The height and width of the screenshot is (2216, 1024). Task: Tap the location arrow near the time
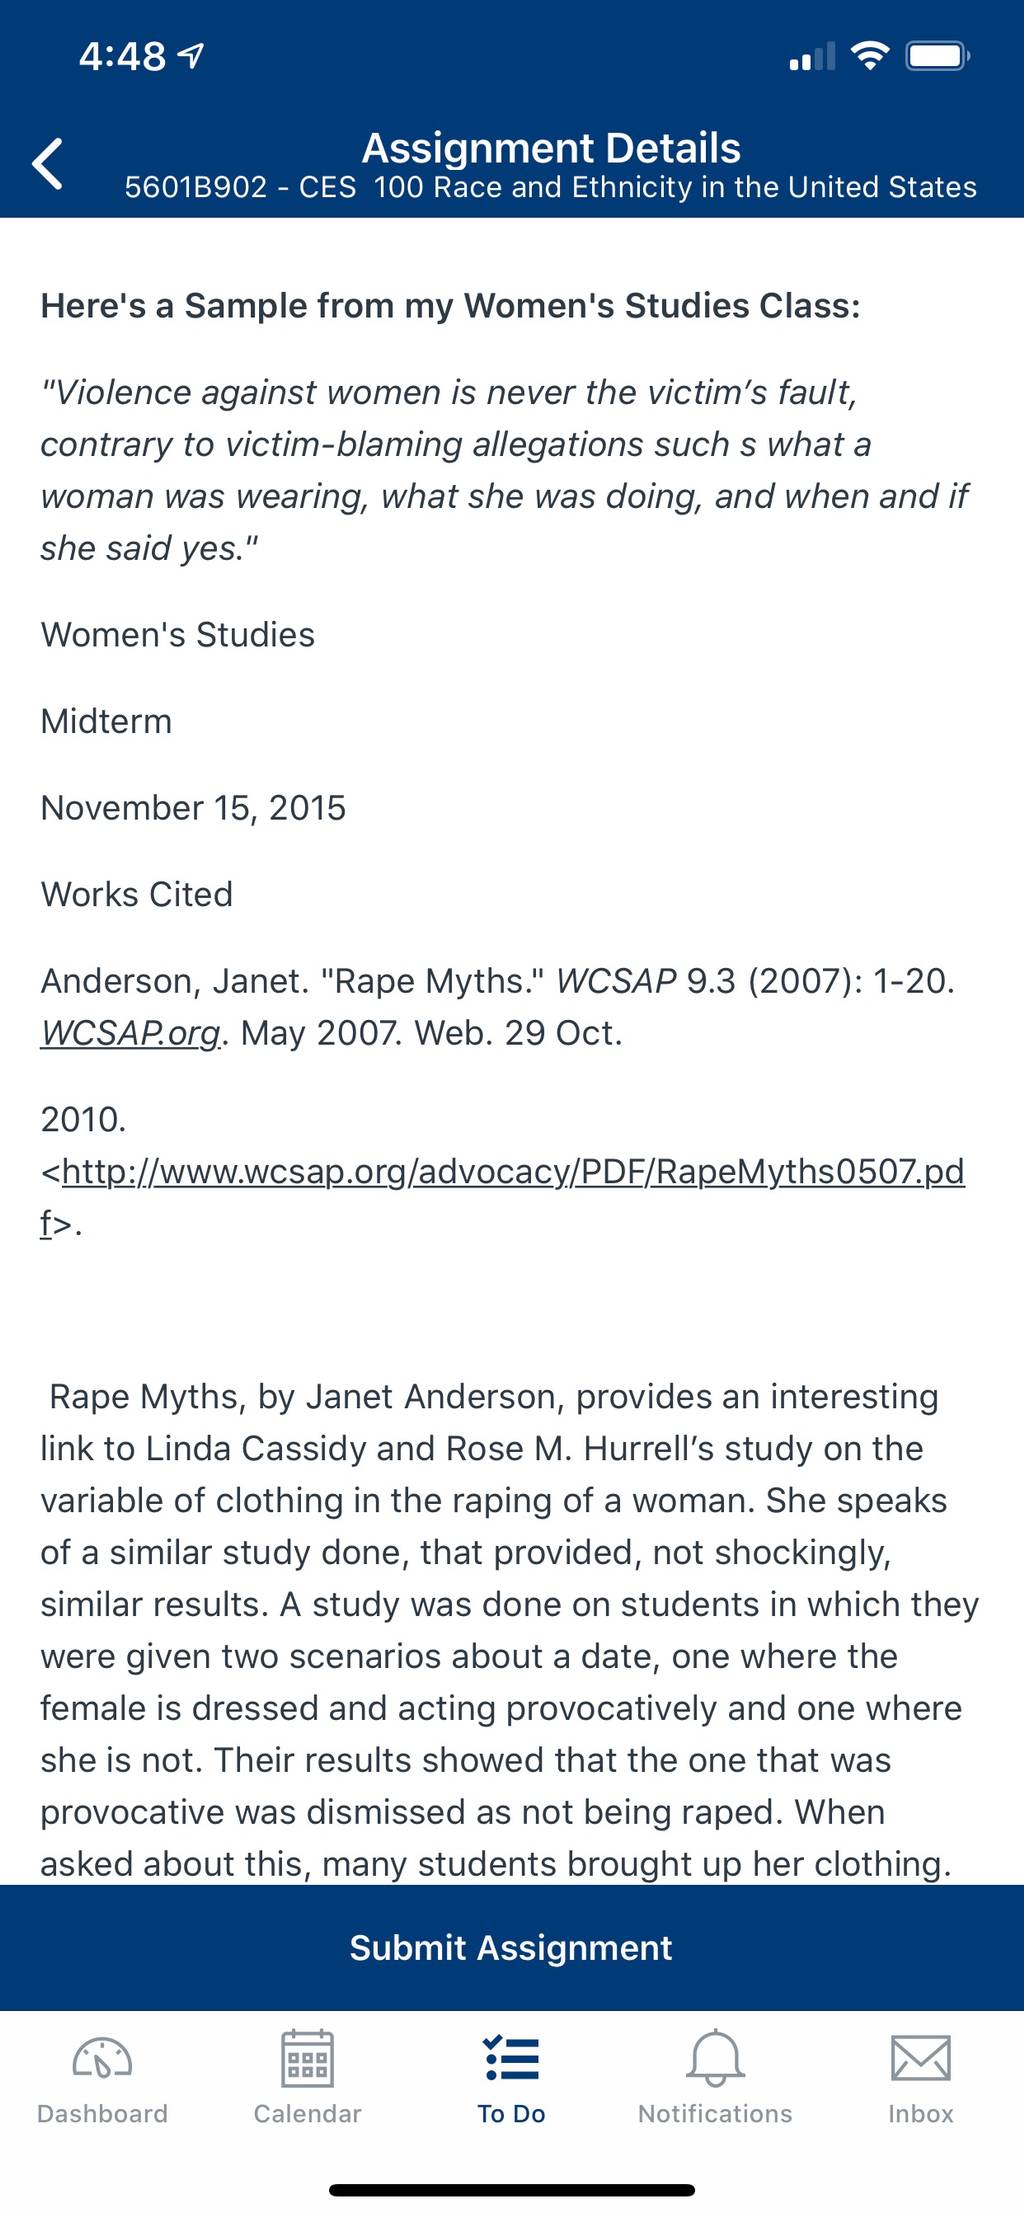coord(190,56)
